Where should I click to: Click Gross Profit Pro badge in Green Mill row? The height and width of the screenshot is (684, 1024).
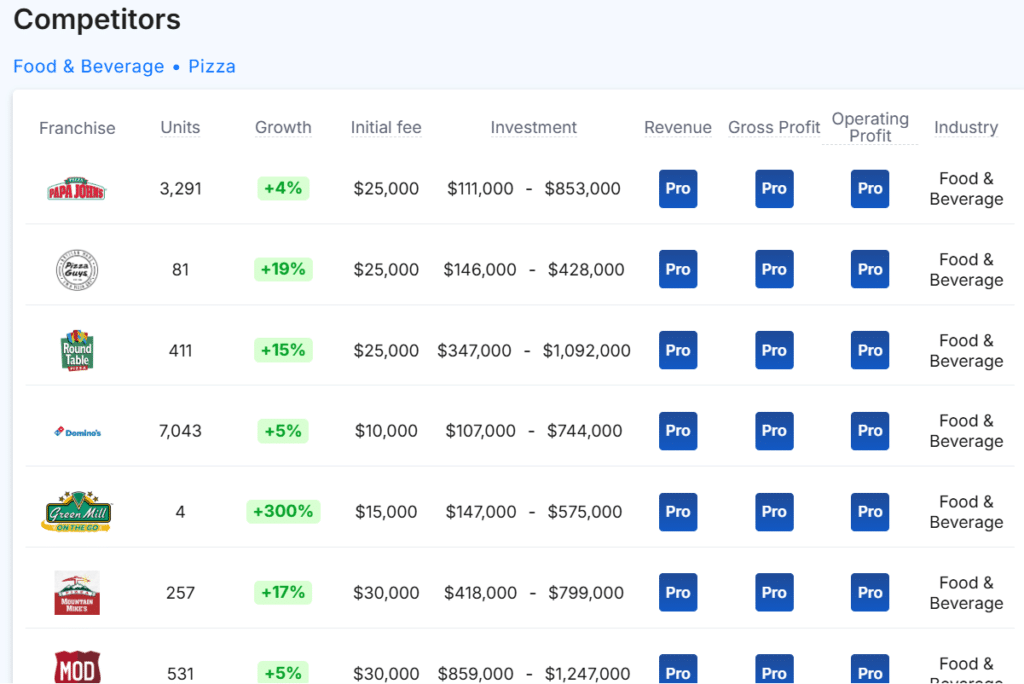[x=774, y=512]
